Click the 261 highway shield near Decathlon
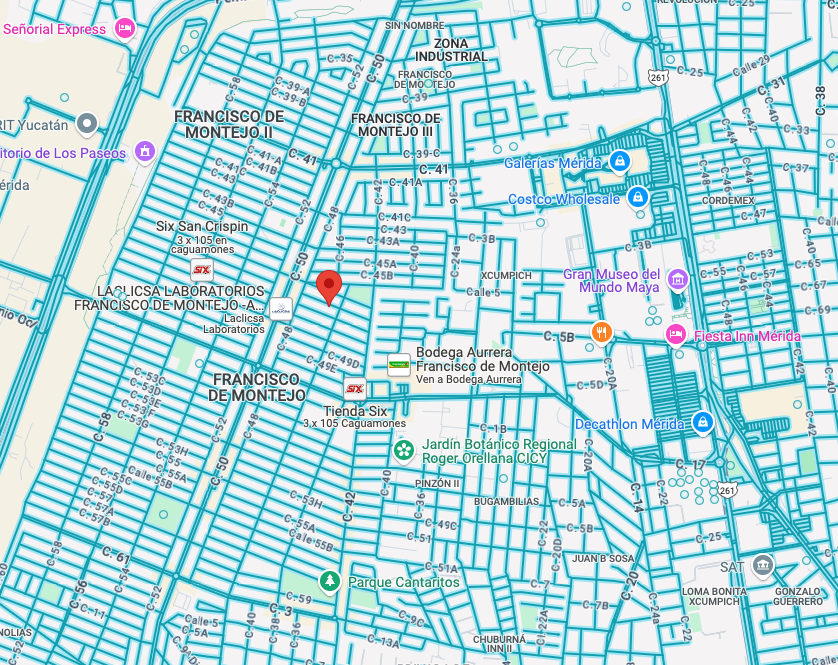The height and width of the screenshot is (665, 838). click(x=727, y=490)
